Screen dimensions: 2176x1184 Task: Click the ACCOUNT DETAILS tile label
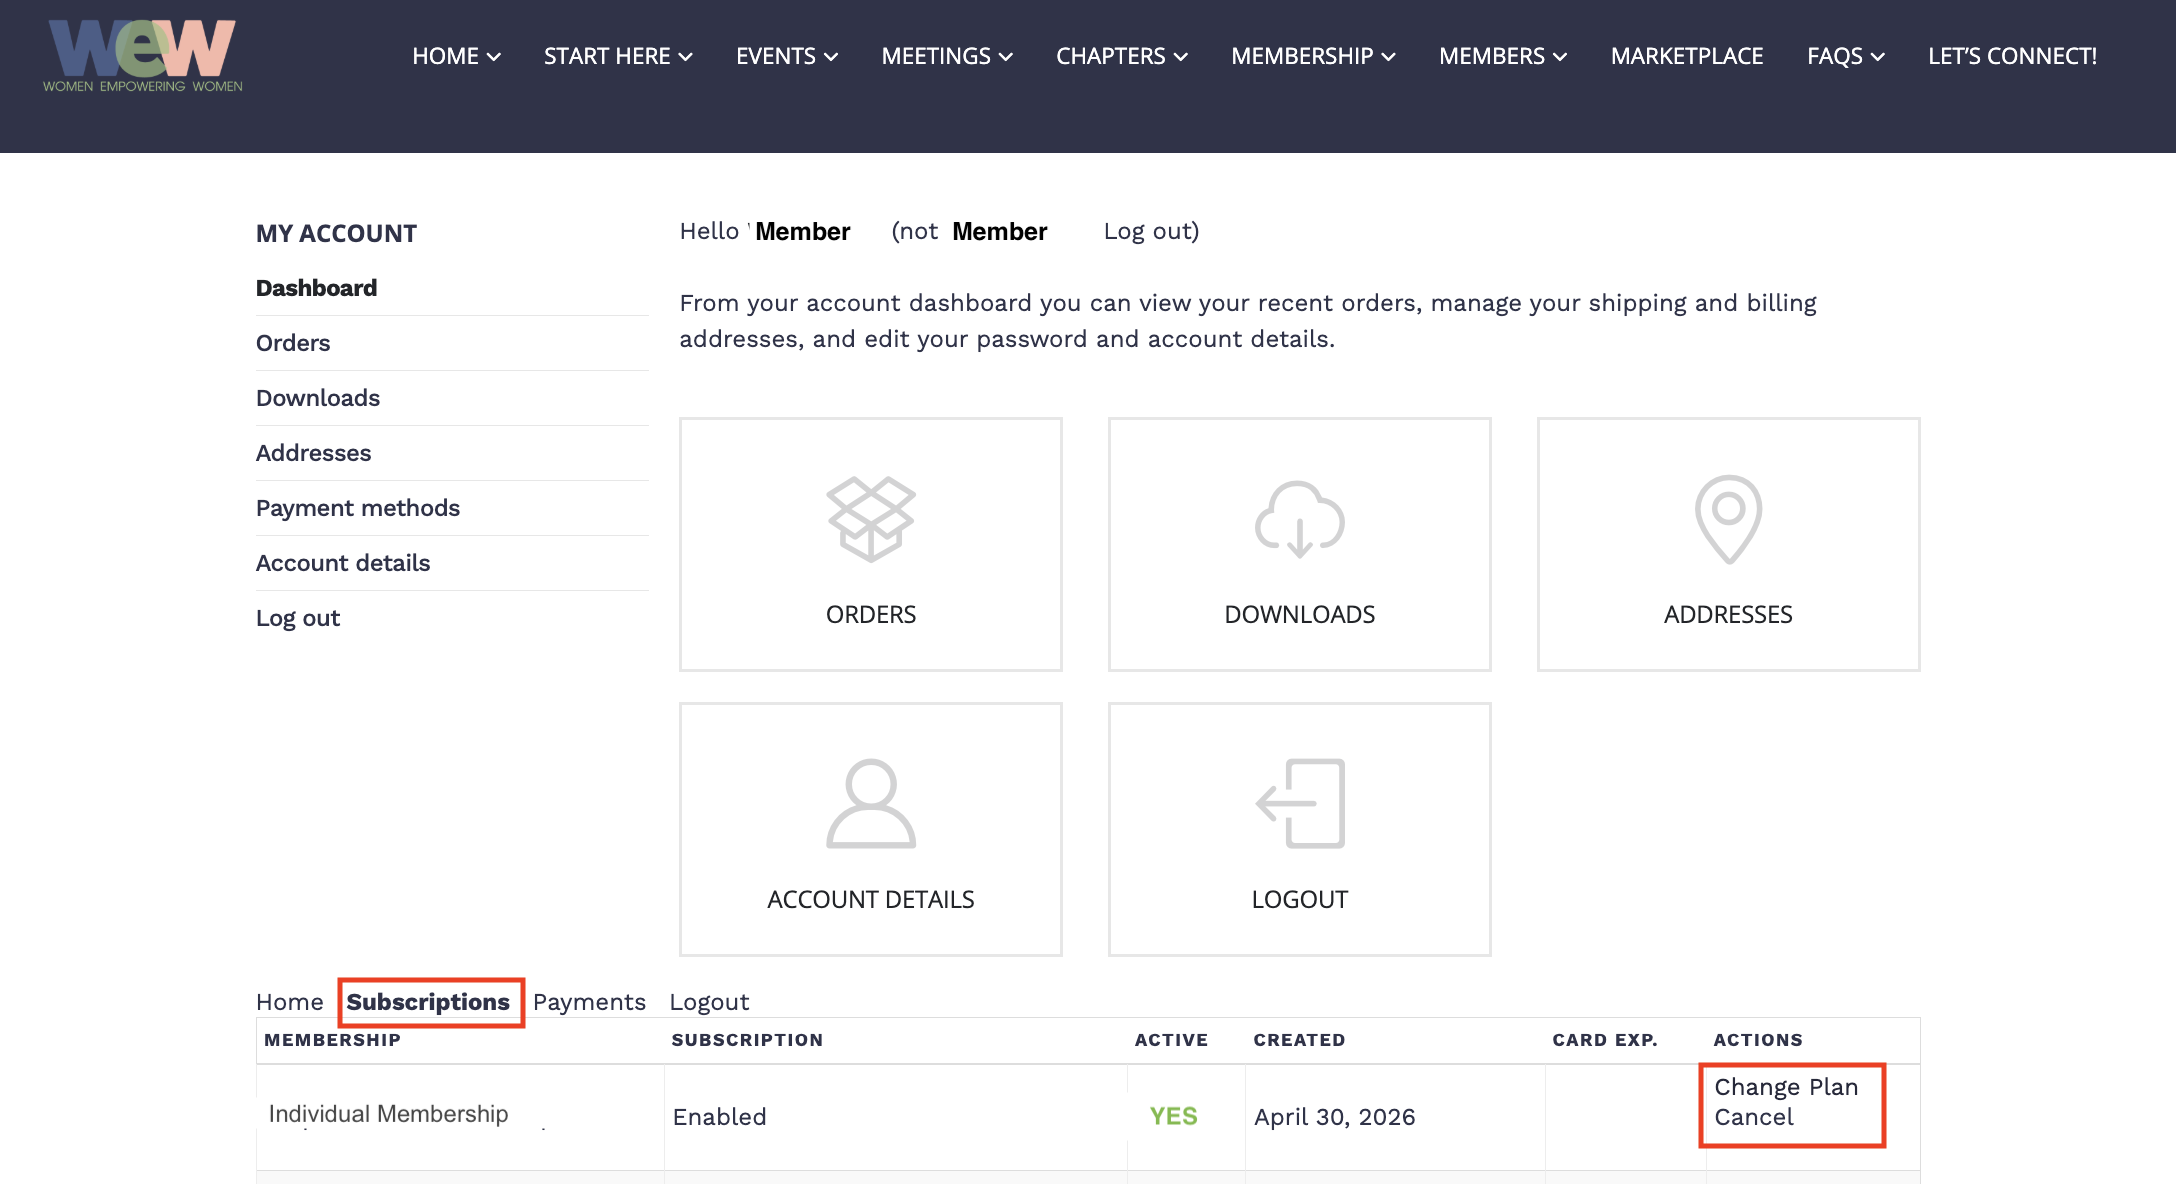click(871, 900)
